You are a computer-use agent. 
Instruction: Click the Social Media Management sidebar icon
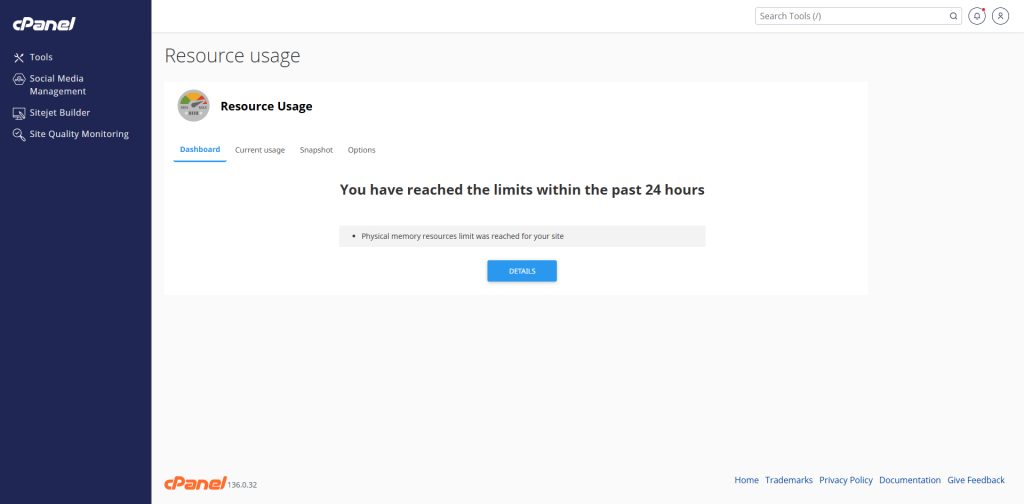click(x=19, y=79)
